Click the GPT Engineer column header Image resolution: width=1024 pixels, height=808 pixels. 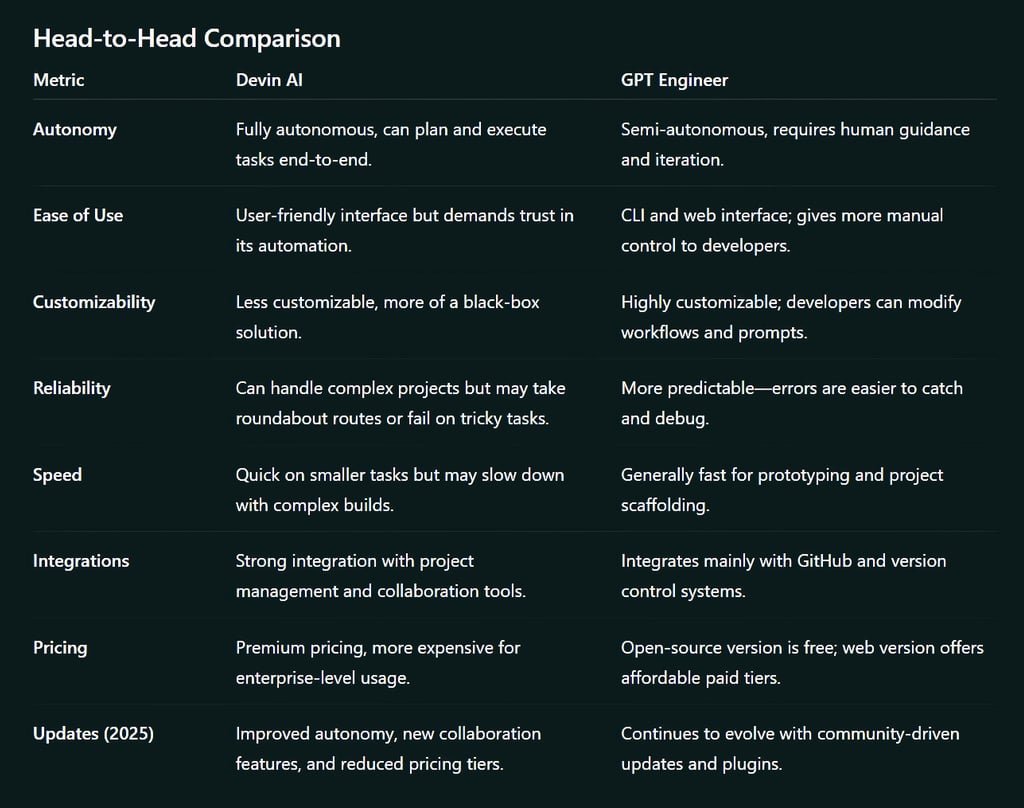(x=674, y=80)
